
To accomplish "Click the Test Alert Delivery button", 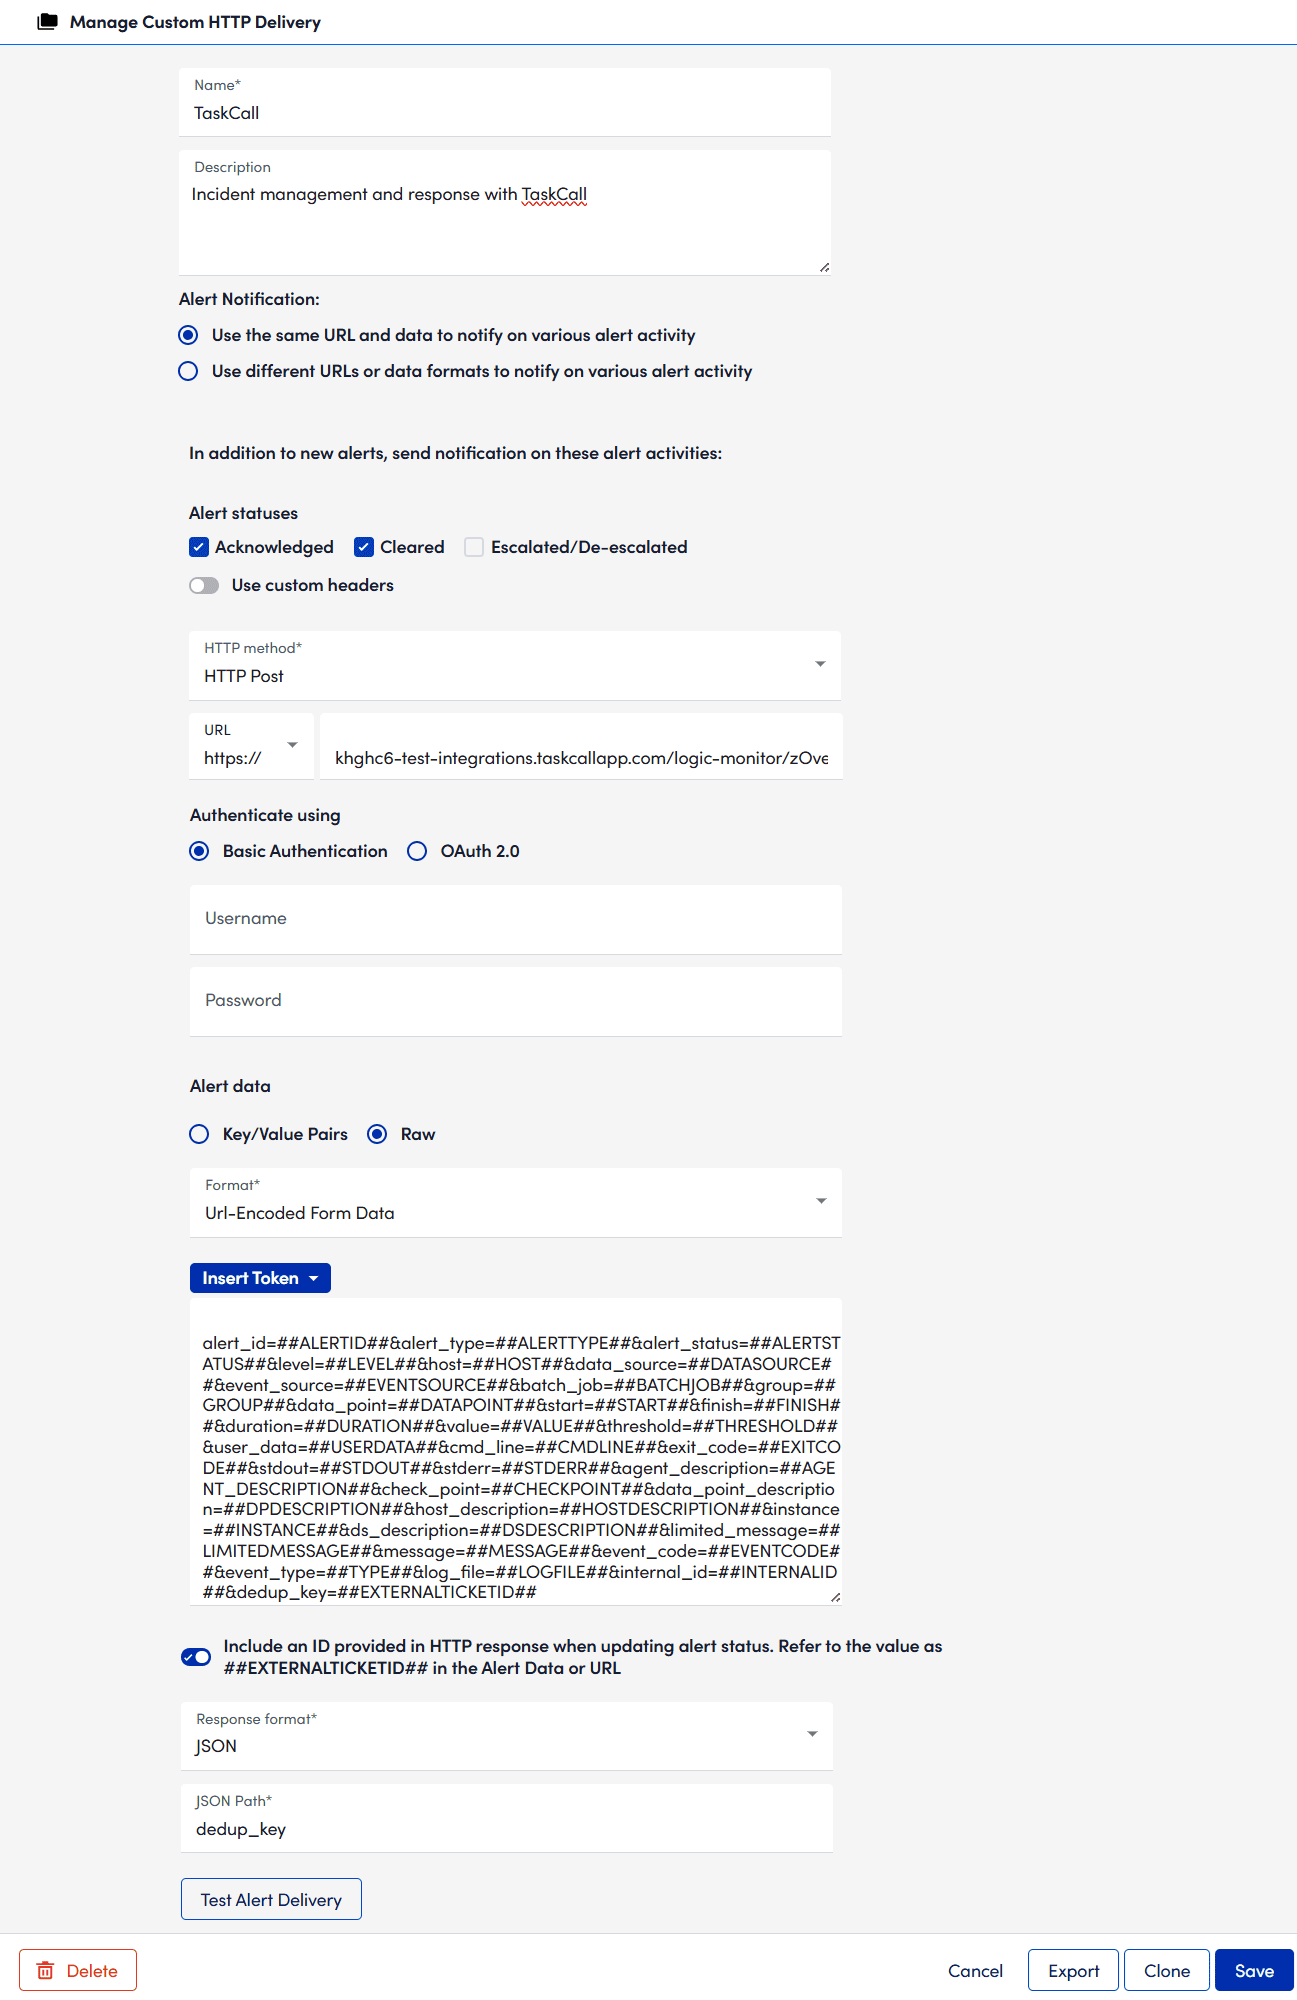I will tap(270, 1898).
